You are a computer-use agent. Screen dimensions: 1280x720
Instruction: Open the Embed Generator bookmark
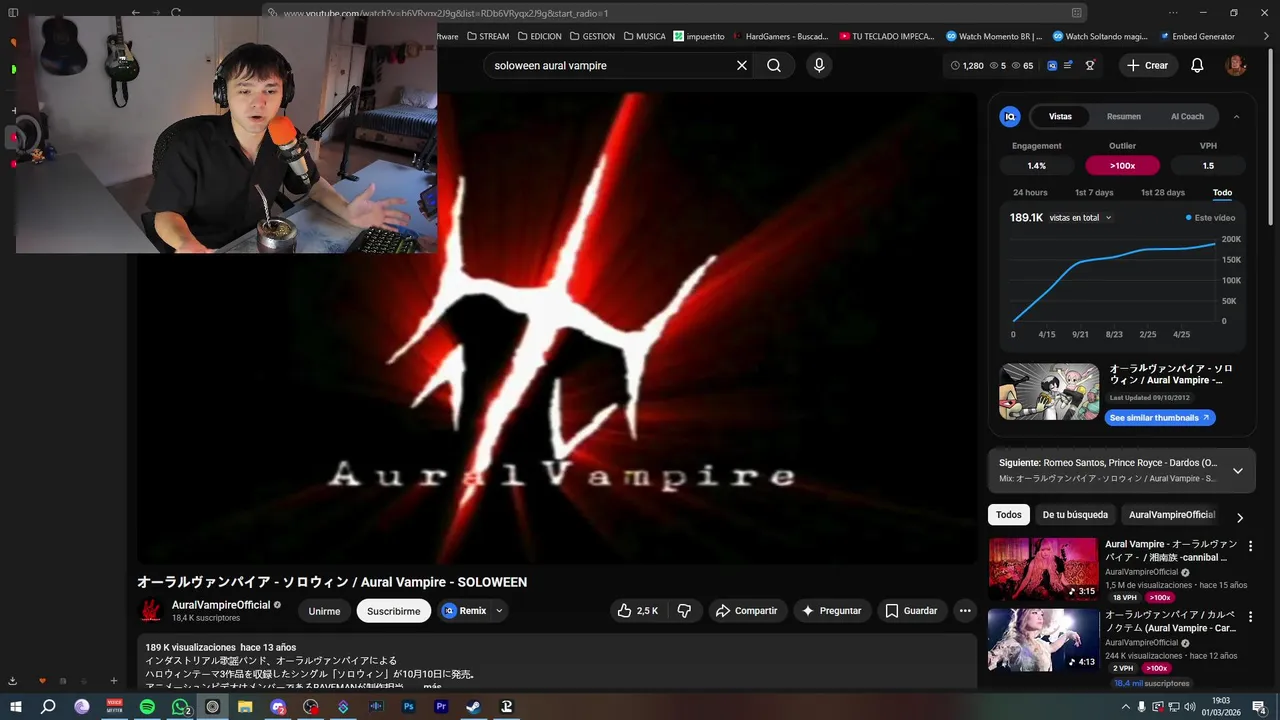pos(1197,37)
